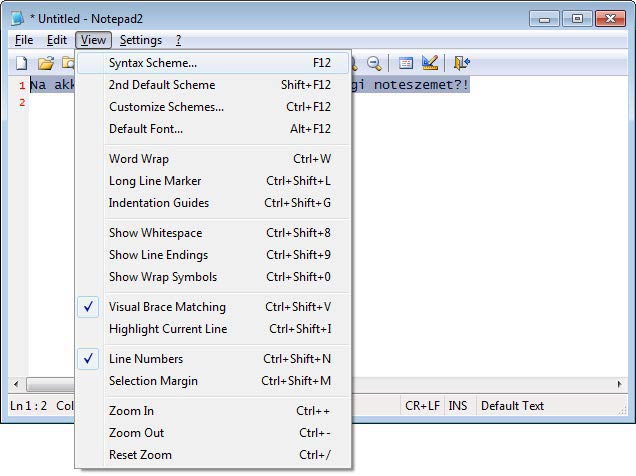The image size is (636, 476).
Task: Click the Notepad2 title bar app icon
Action: click(x=18, y=19)
